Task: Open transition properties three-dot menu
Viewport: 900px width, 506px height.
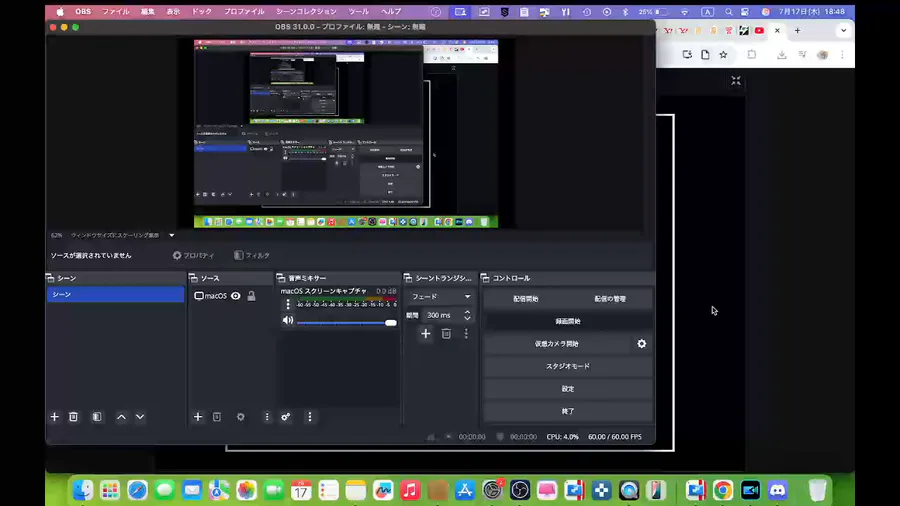Action: point(466,334)
